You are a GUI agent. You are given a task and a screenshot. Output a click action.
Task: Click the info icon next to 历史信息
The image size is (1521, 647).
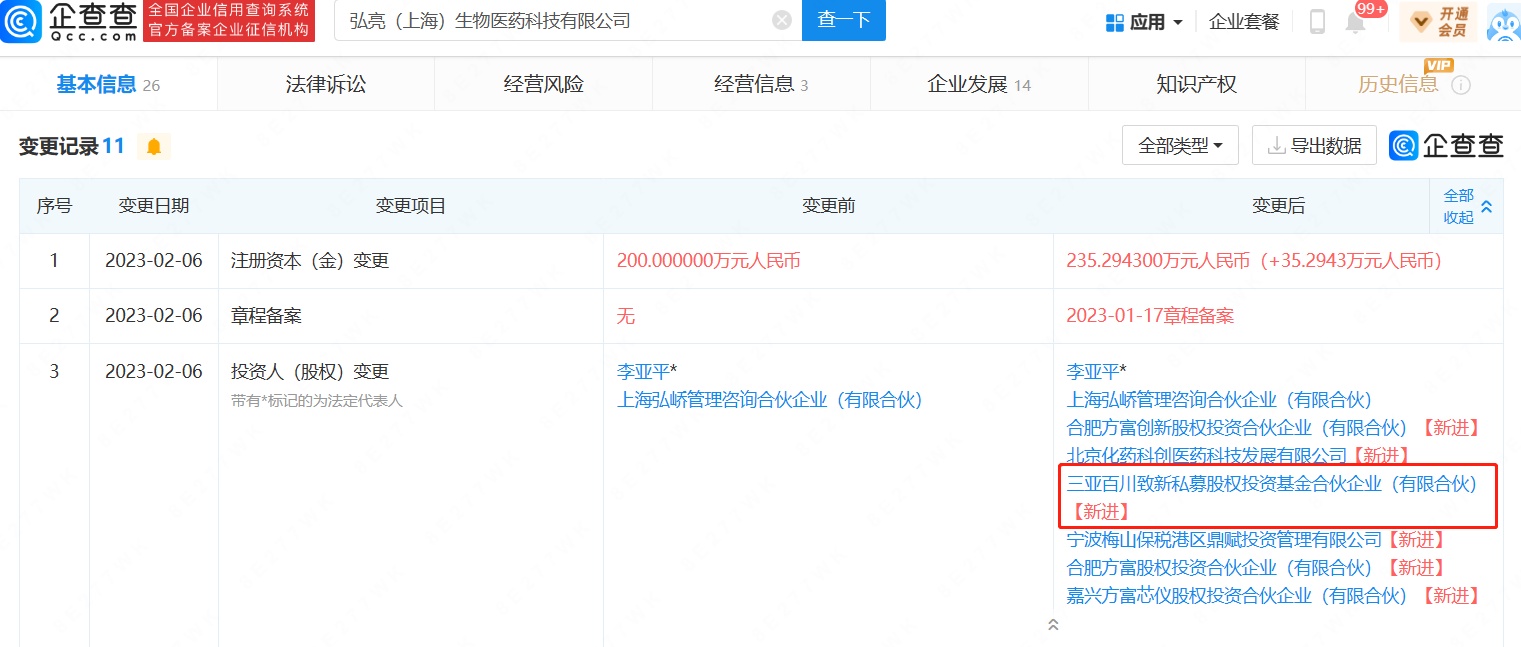[1461, 85]
